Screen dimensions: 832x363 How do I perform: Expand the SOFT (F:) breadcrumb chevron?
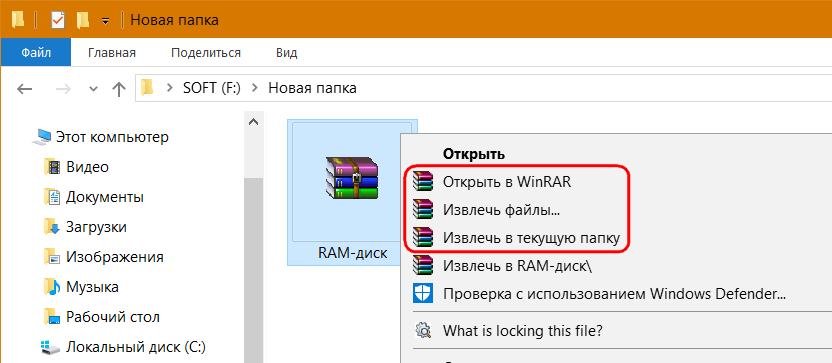point(255,88)
